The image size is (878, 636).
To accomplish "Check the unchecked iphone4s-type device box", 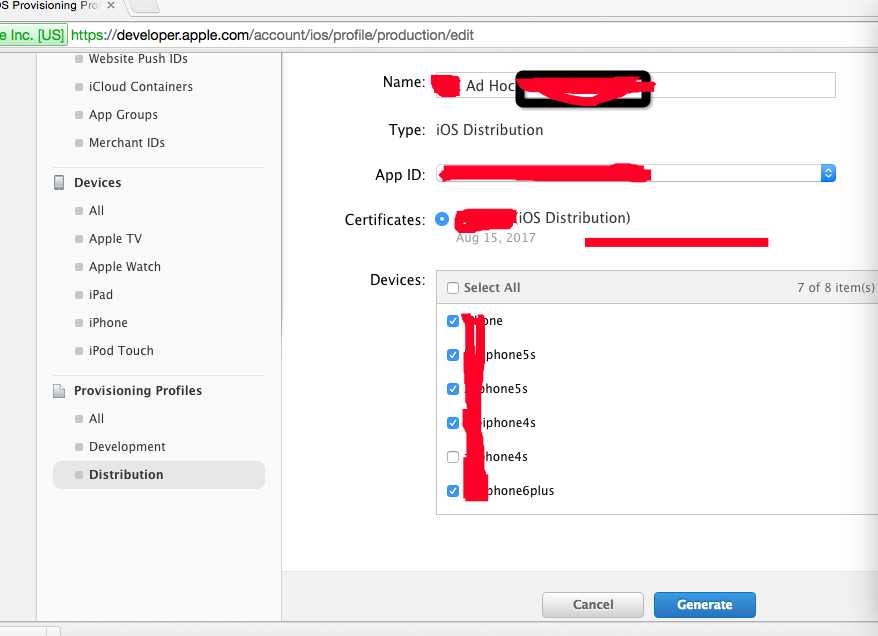I will coord(452,457).
